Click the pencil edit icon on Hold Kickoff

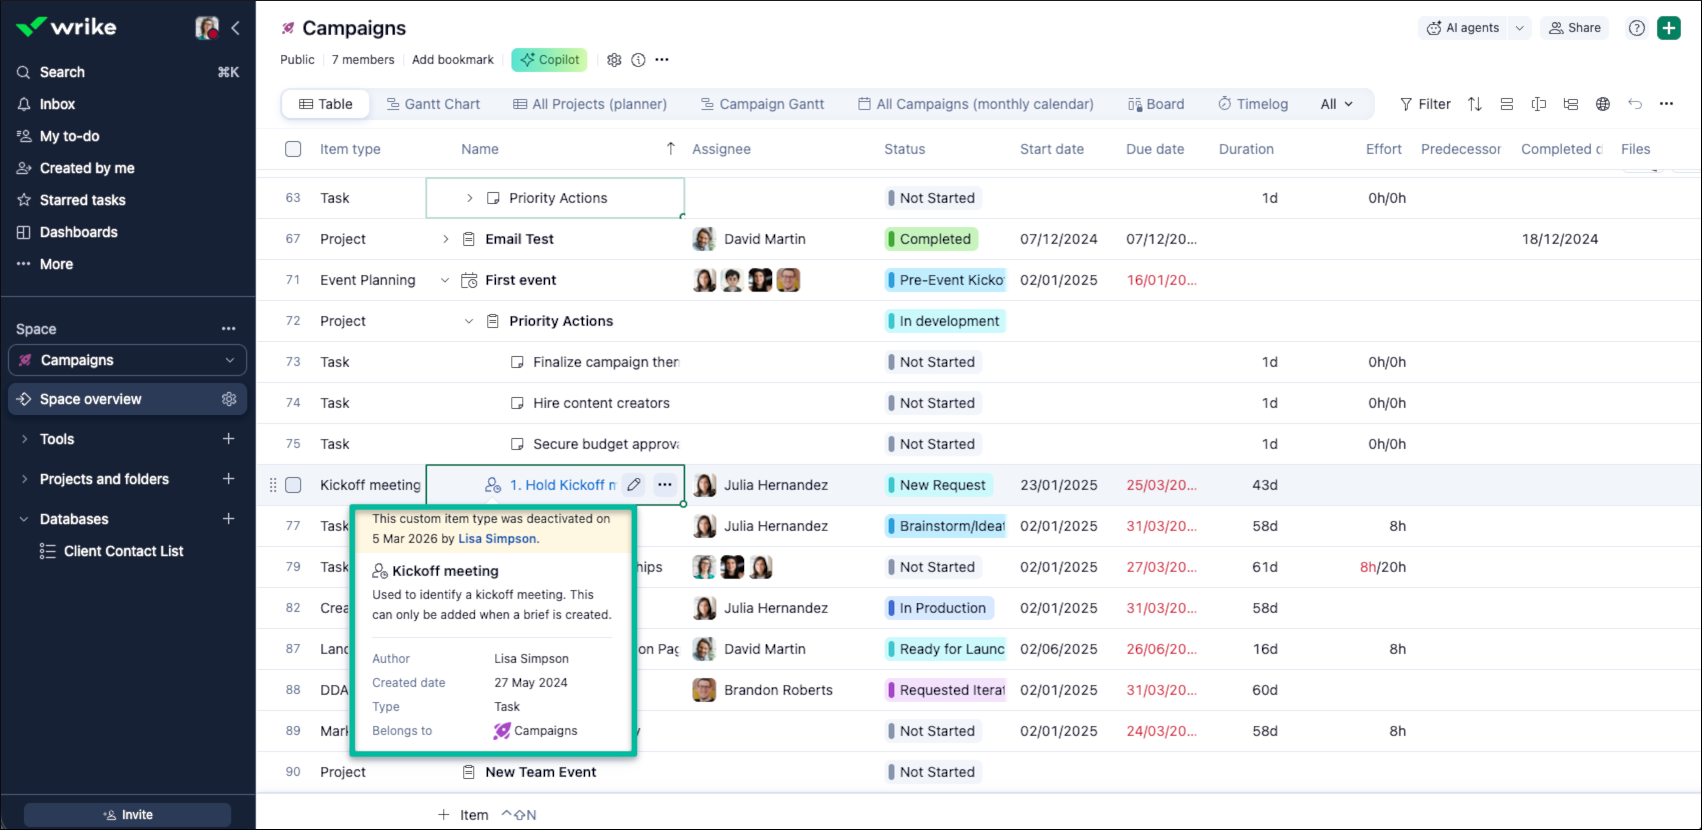click(x=634, y=485)
